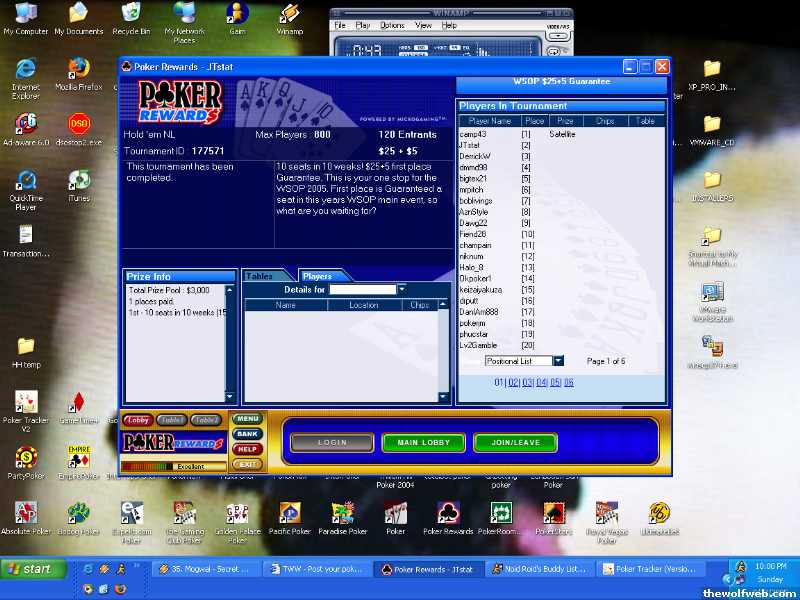This screenshot has height=600, width=800.
Task: Open QuickTime Player desktop icon
Action: click(26, 181)
